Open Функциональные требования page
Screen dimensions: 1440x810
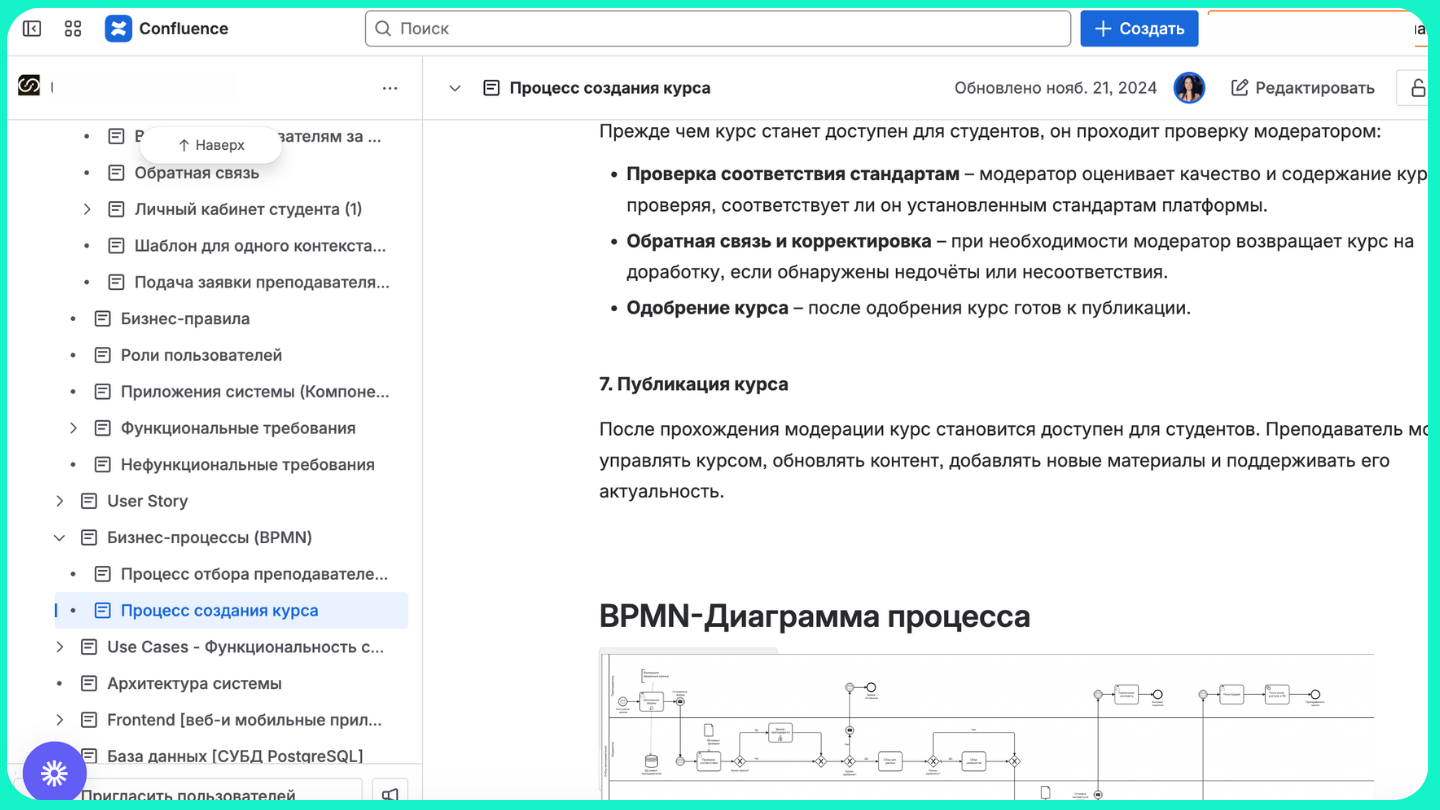[x=238, y=428]
